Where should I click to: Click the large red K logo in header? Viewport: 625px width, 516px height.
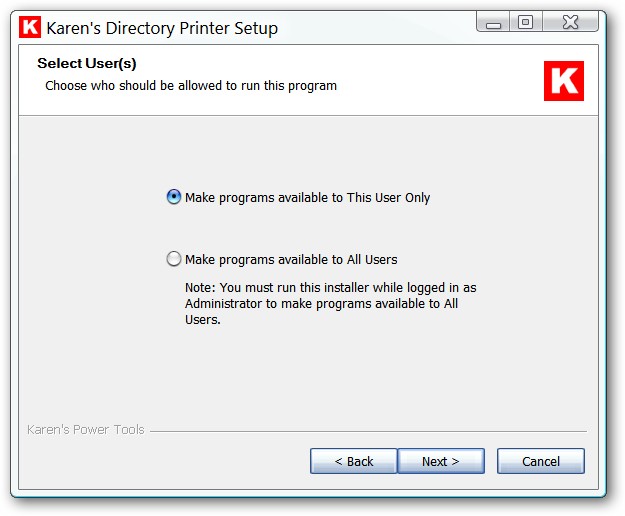click(564, 81)
